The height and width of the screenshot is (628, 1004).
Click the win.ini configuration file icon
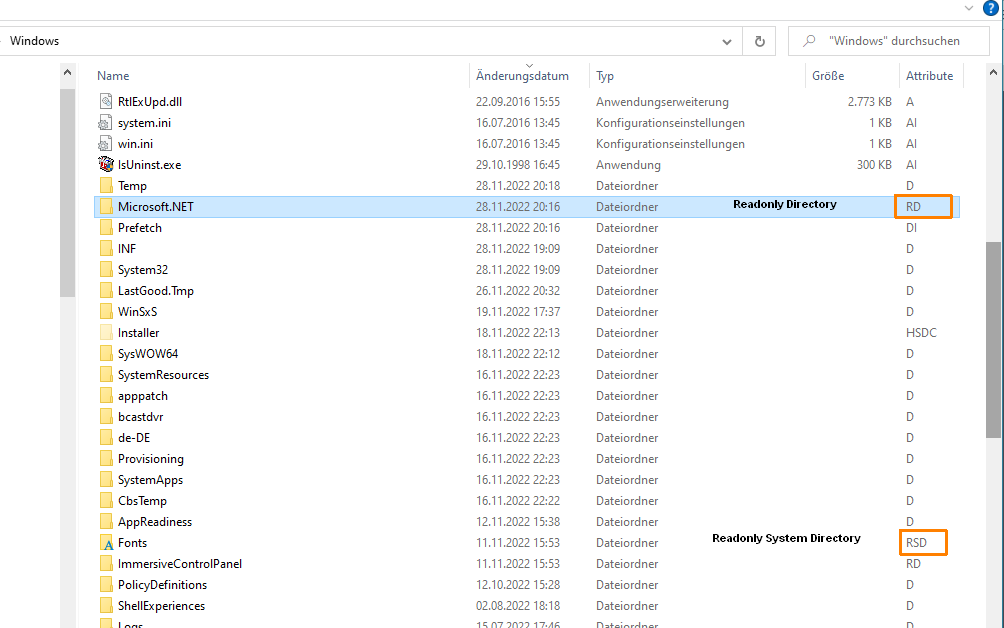pyautogui.click(x=107, y=144)
